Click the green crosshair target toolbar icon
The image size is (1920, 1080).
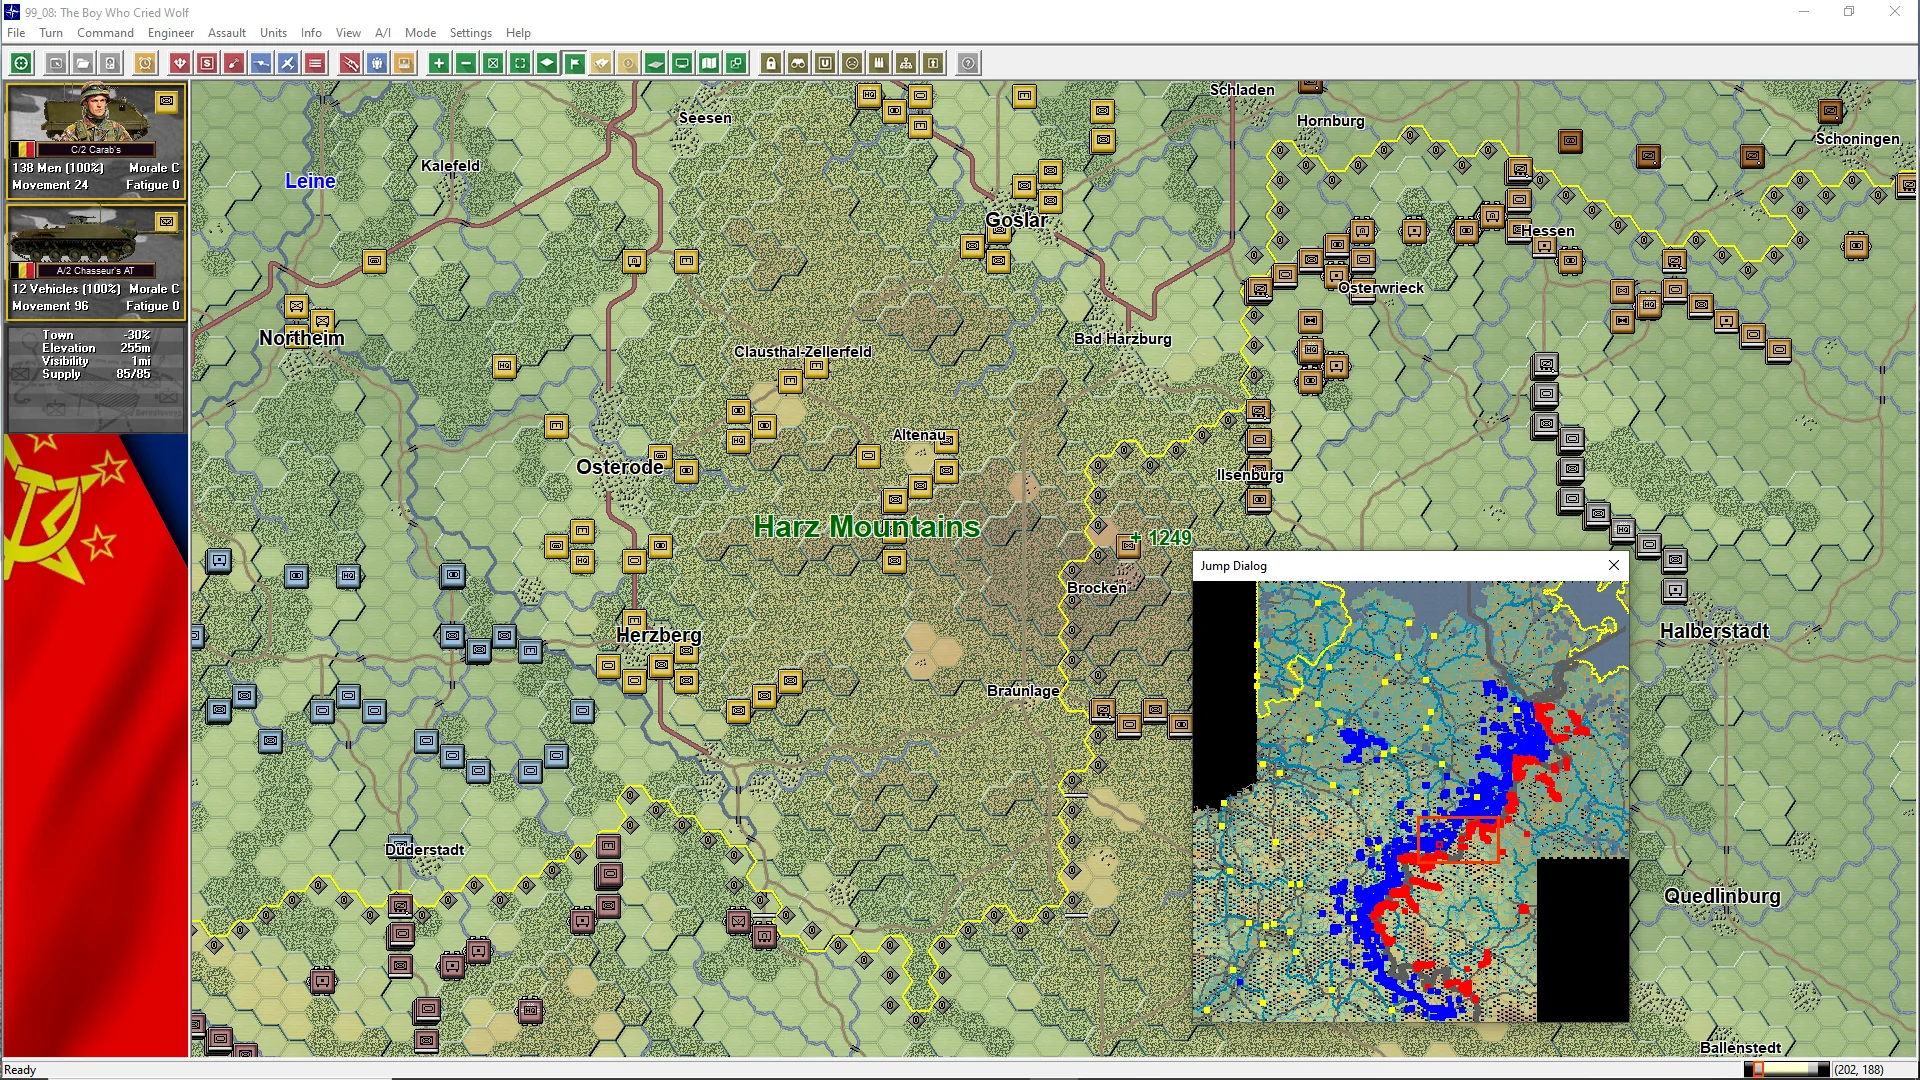21,64
